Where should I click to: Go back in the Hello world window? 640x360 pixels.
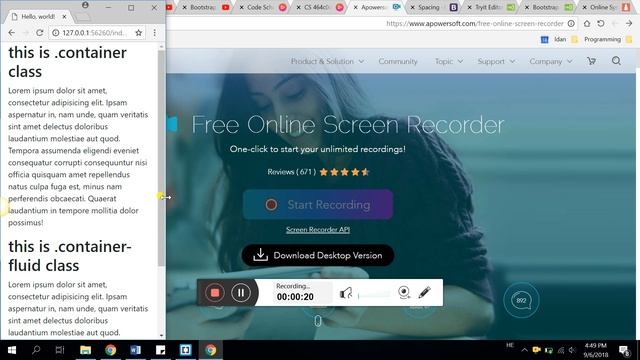(11, 33)
